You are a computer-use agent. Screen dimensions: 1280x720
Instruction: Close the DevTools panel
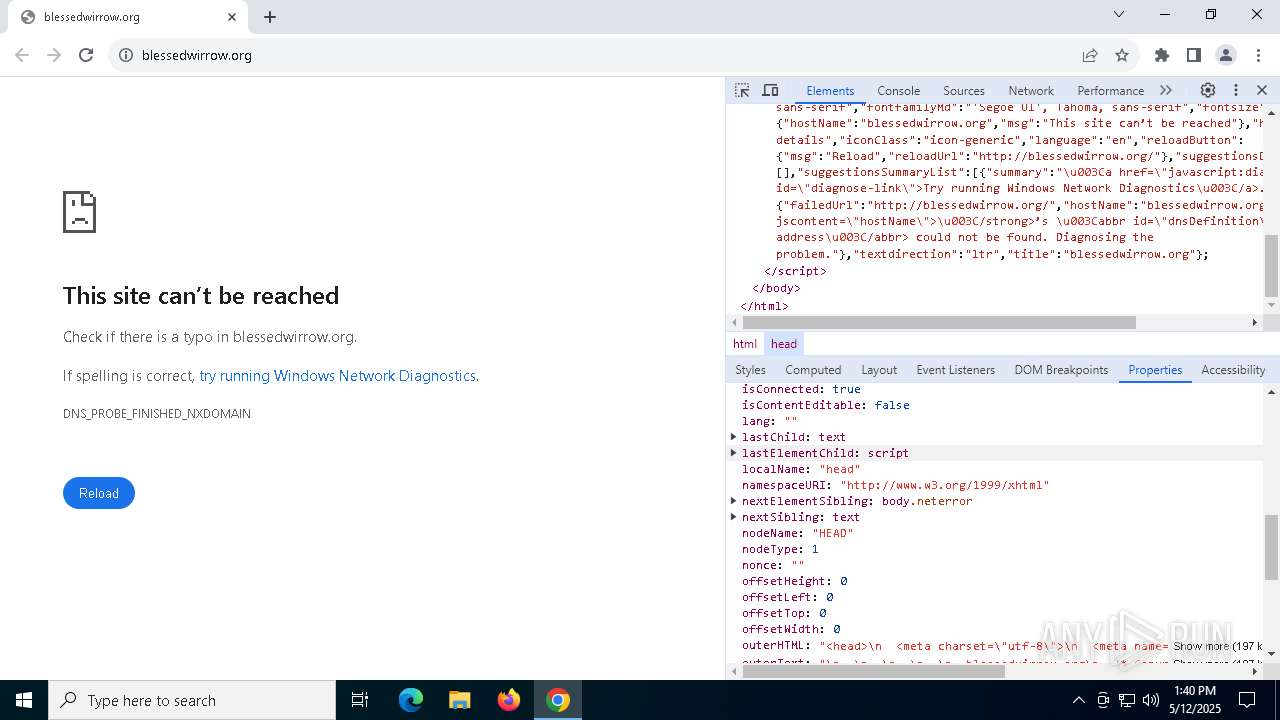click(1262, 90)
